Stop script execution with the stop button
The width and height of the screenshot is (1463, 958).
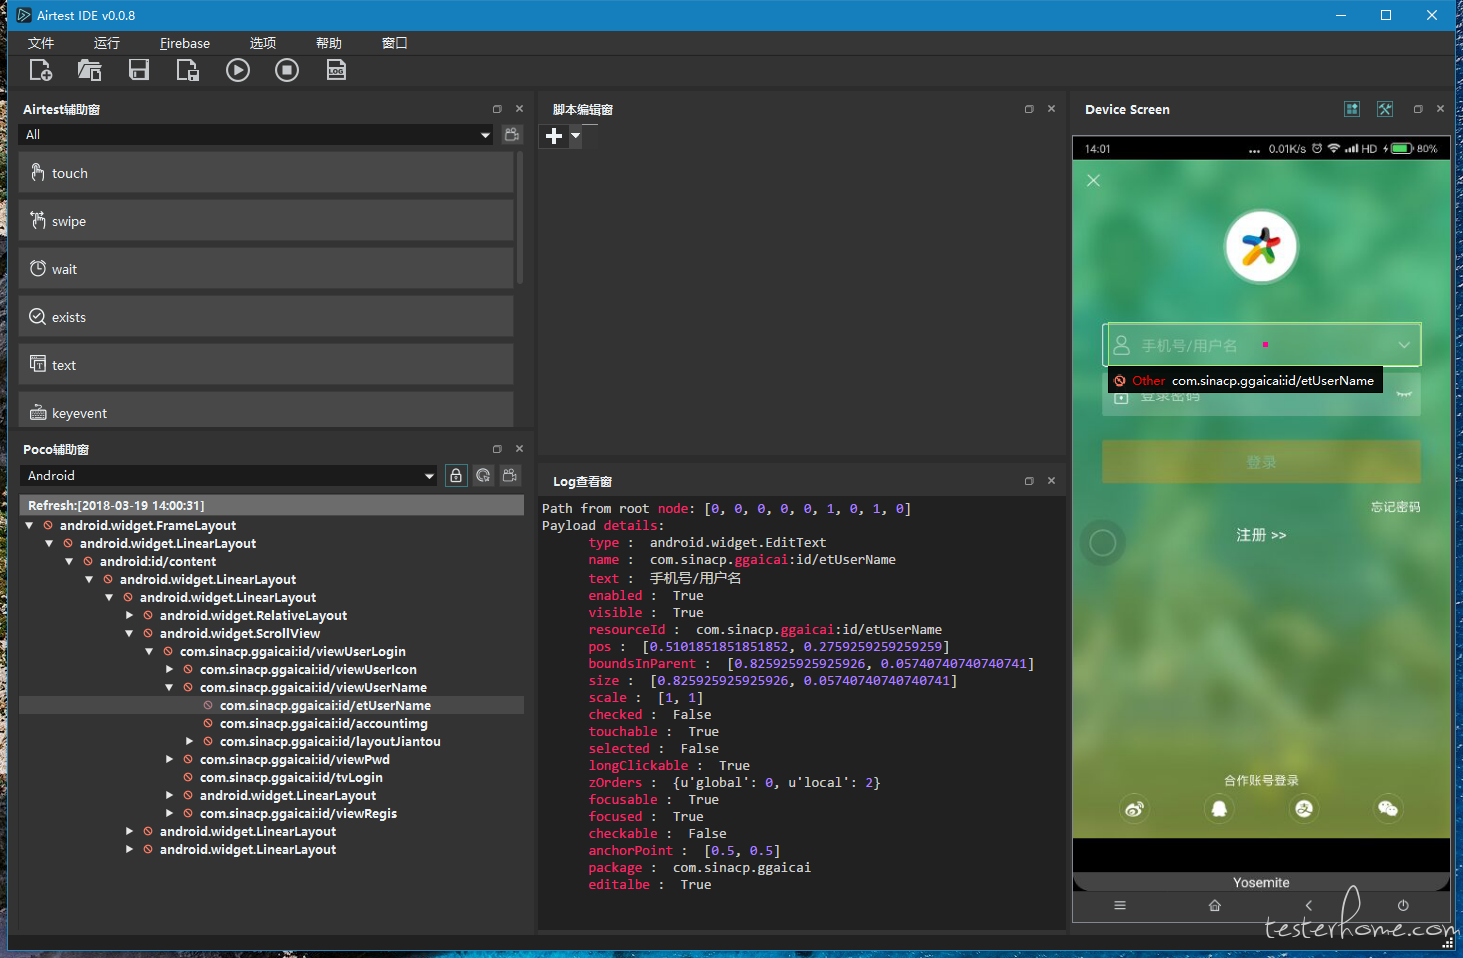(287, 70)
